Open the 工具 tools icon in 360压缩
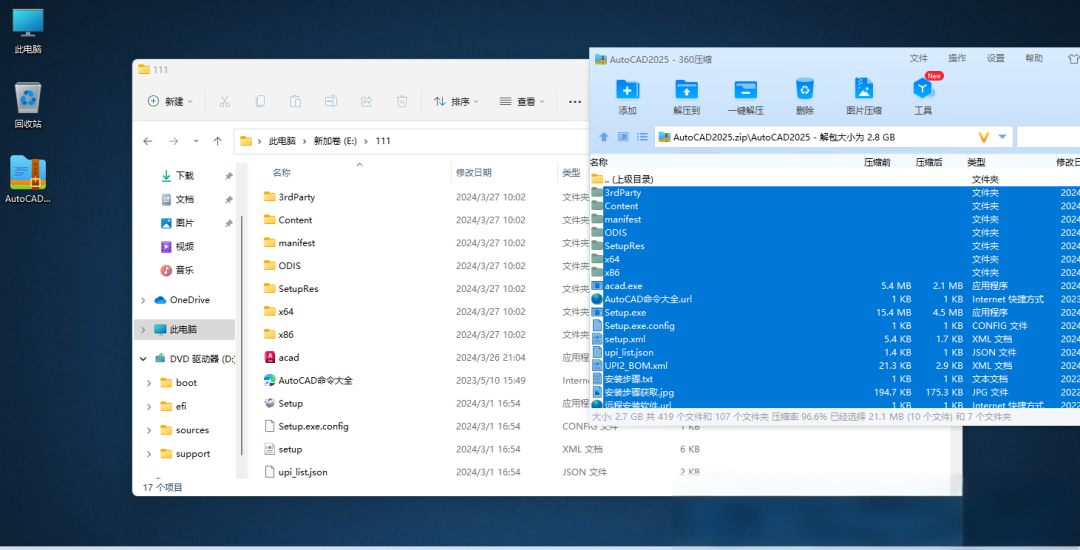1080x550 pixels. 923,89
